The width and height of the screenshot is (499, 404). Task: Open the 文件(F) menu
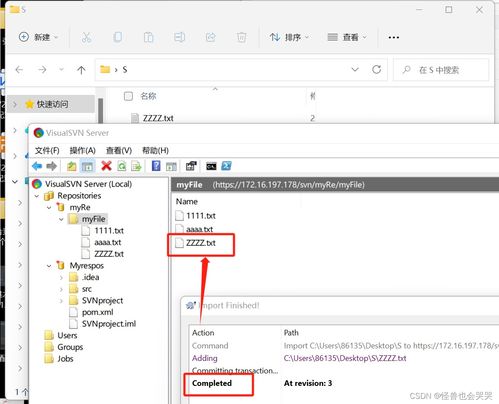(47, 150)
